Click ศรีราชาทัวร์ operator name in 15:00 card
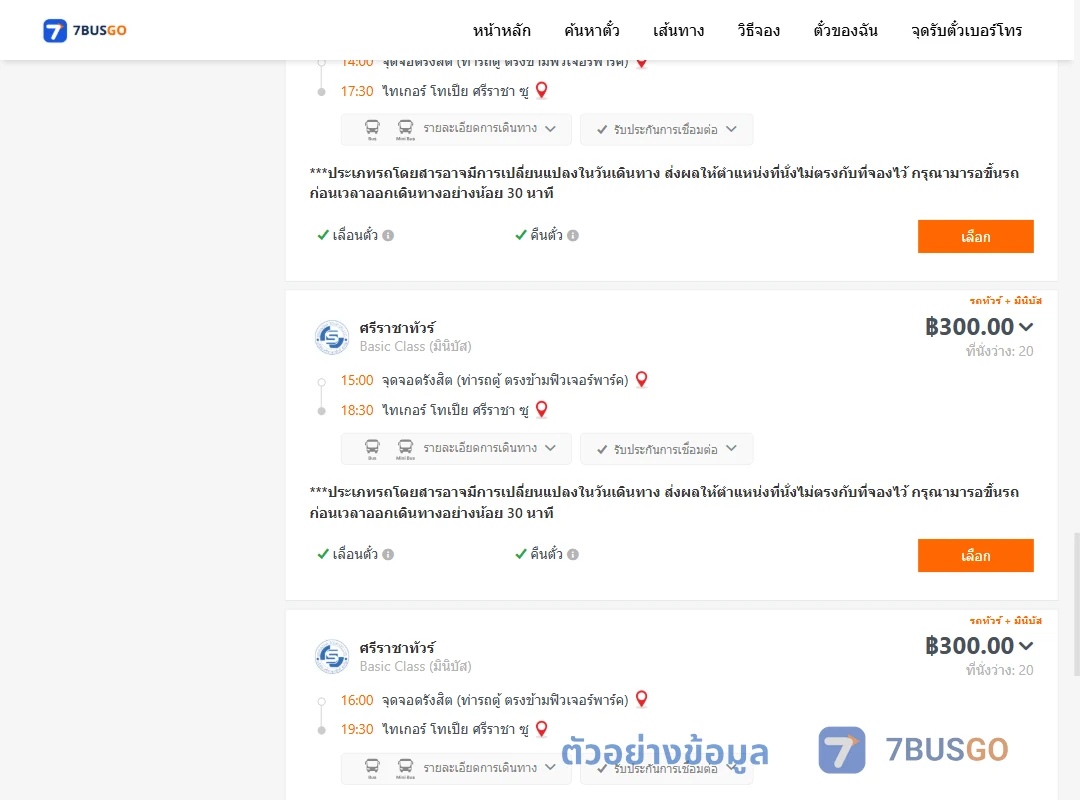 tap(397, 327)
